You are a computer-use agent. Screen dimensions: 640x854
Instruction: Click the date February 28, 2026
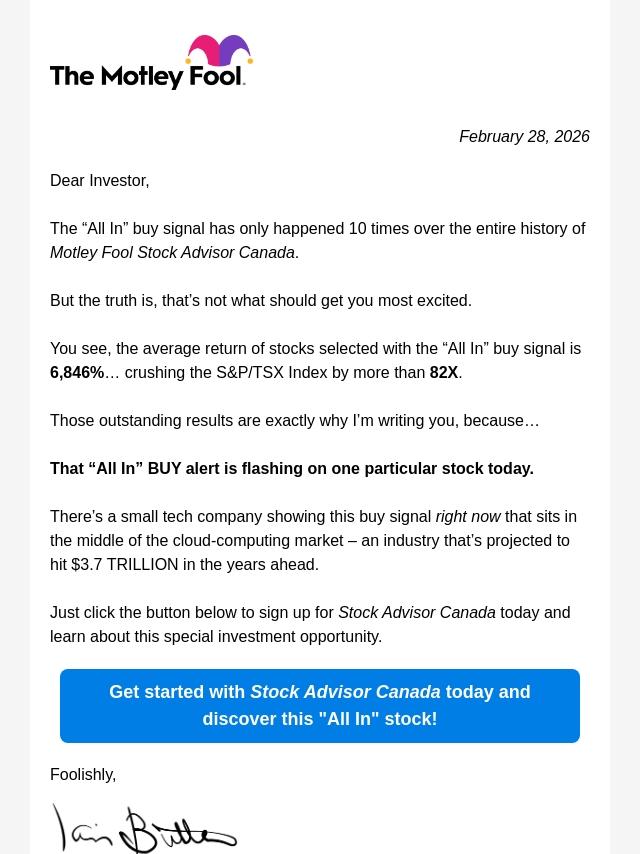pyautogui.click(x=524, y=136)
